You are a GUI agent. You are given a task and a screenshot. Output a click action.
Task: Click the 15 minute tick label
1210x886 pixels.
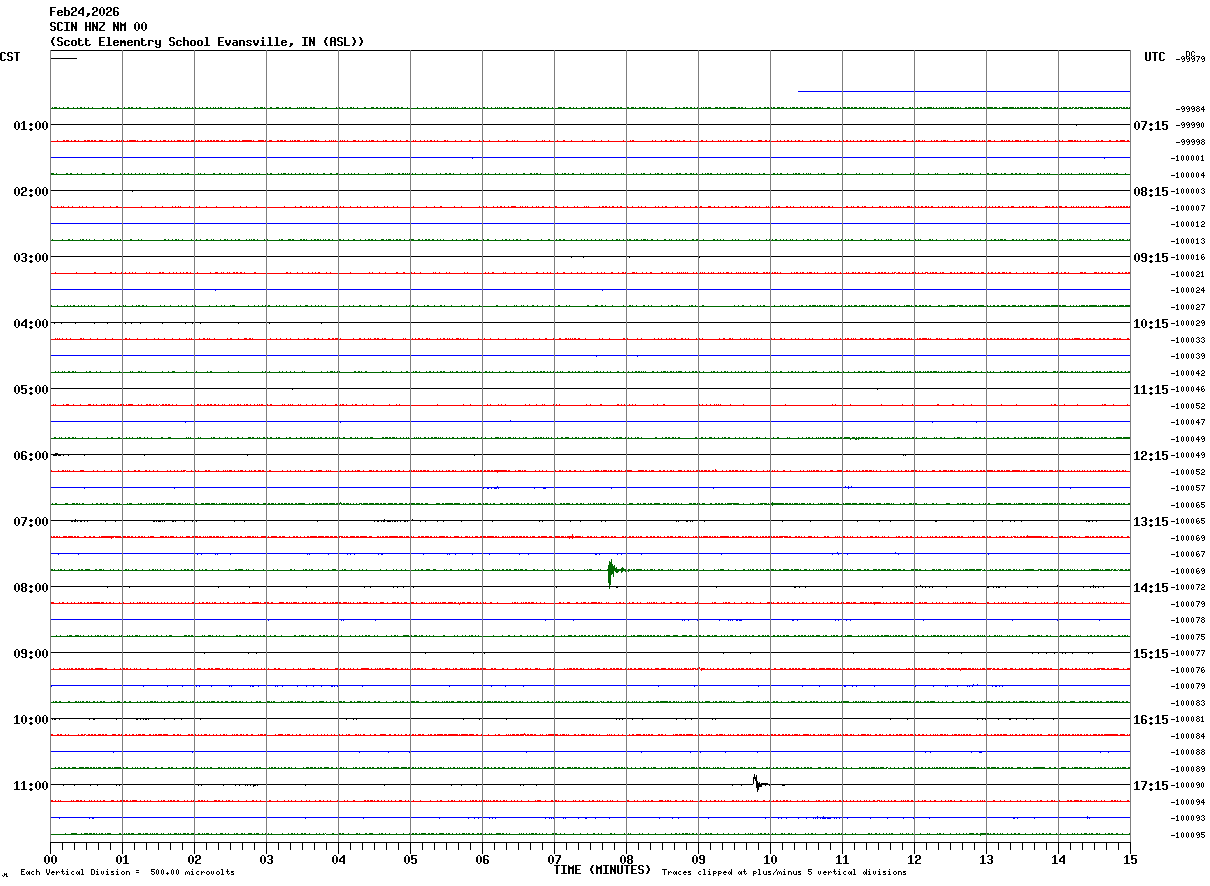click(1130, 859)
